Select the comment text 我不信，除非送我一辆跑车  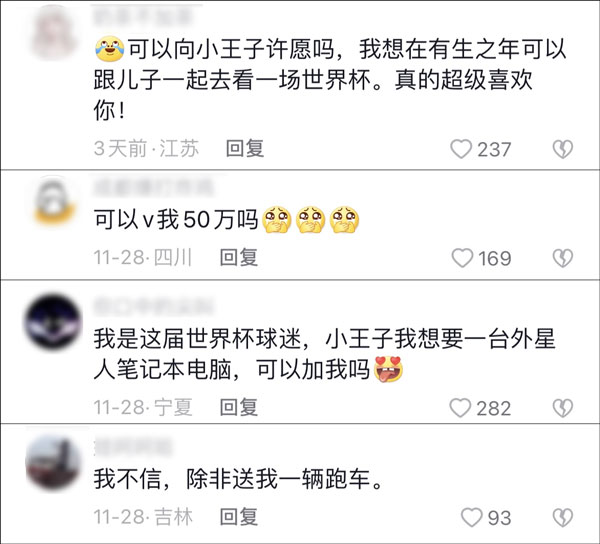238,479
